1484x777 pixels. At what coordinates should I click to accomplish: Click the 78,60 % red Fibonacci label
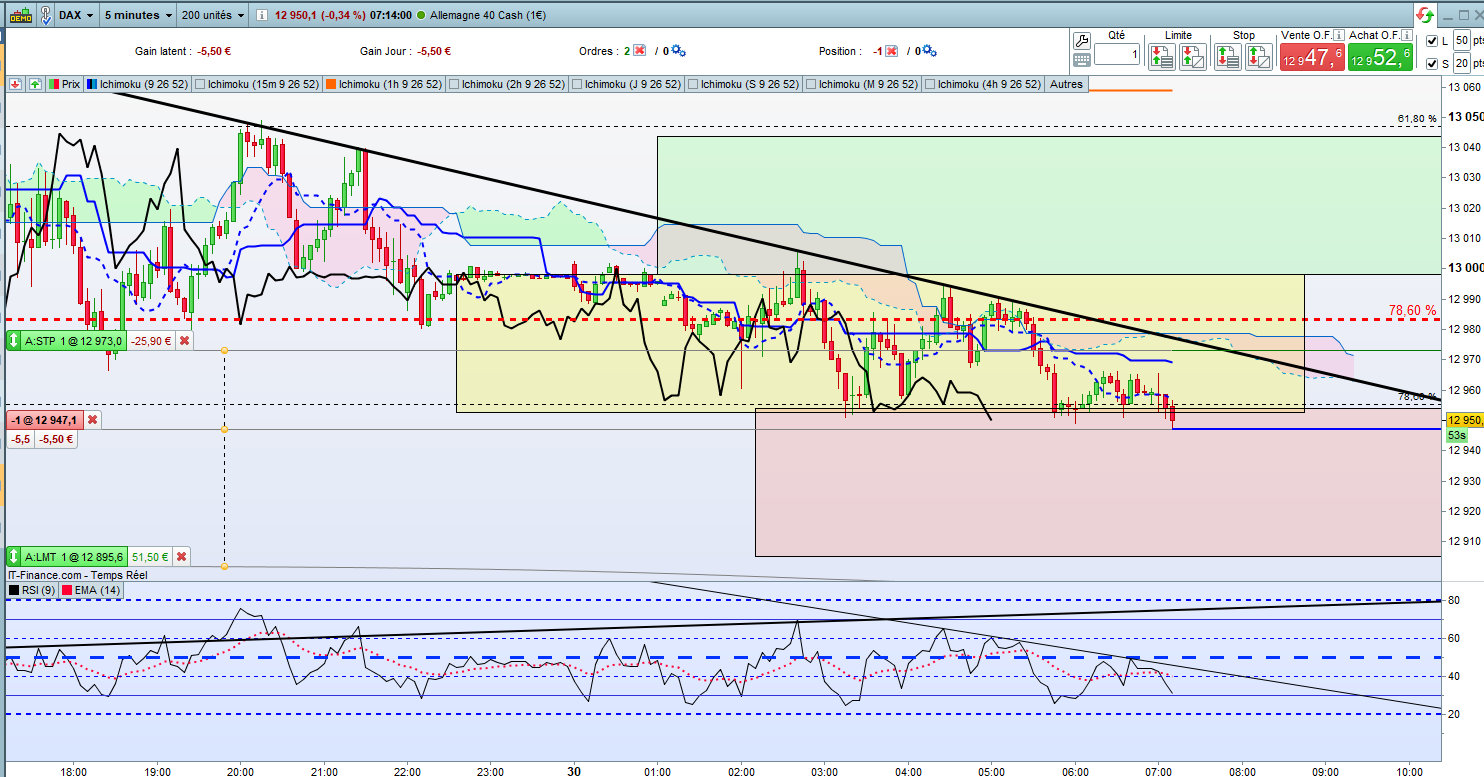[1413, 310]
